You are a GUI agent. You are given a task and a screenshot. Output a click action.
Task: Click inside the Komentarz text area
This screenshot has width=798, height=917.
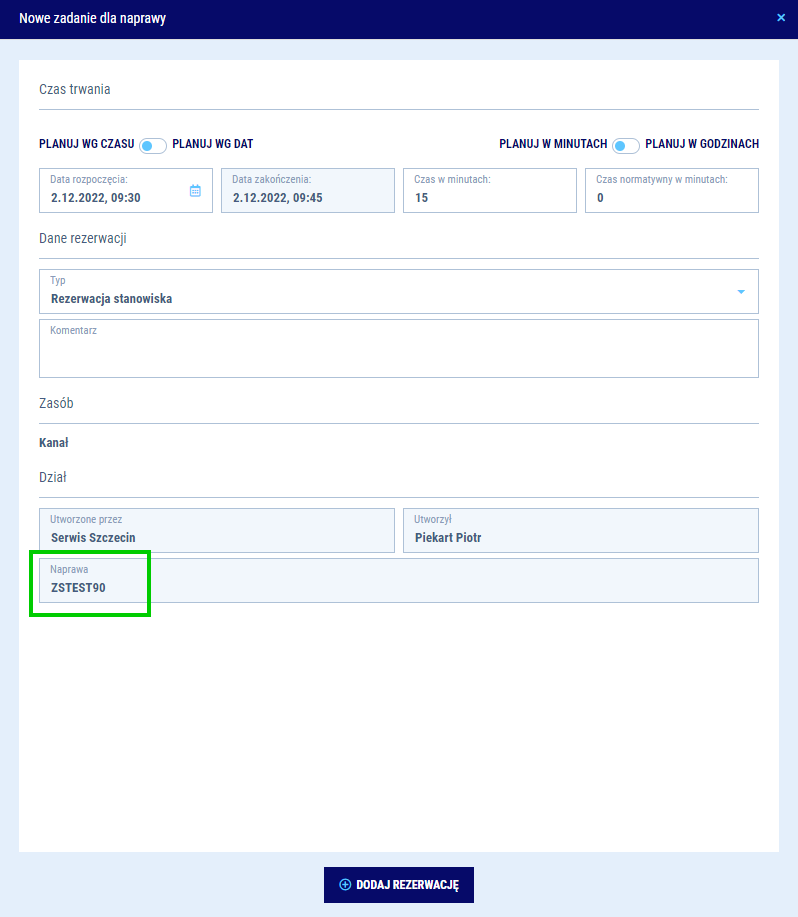(x=398, y=353)
